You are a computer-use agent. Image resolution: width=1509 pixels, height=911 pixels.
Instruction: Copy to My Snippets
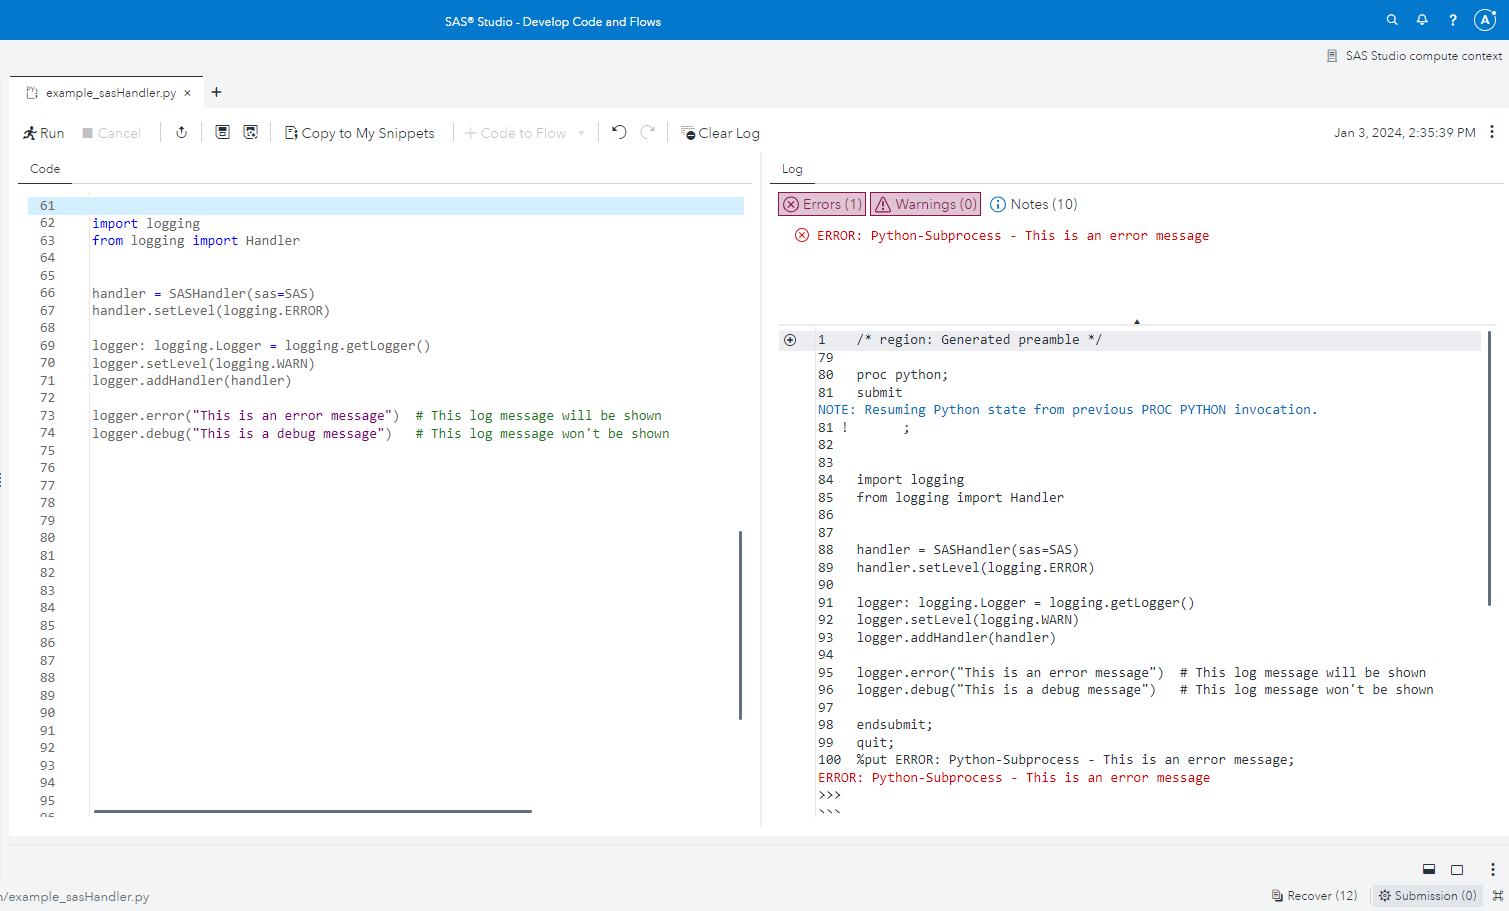point(359,133)
